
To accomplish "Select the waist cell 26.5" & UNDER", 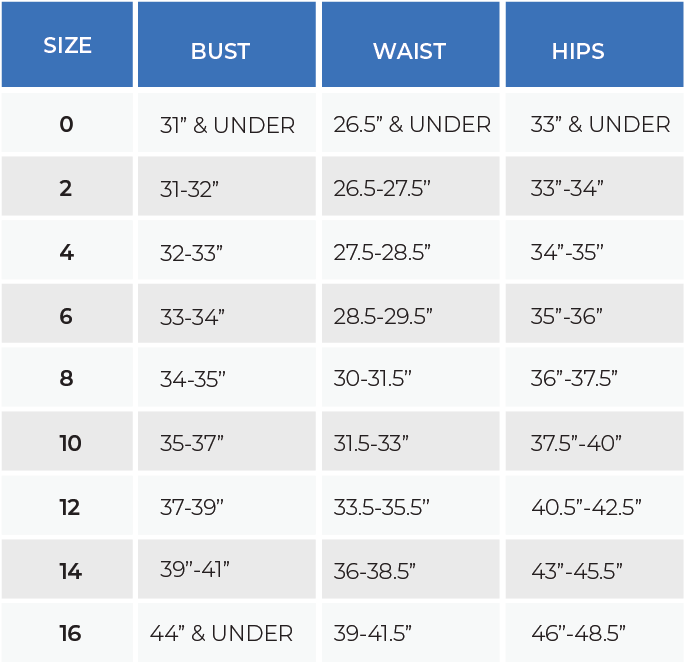I will 412,125.
